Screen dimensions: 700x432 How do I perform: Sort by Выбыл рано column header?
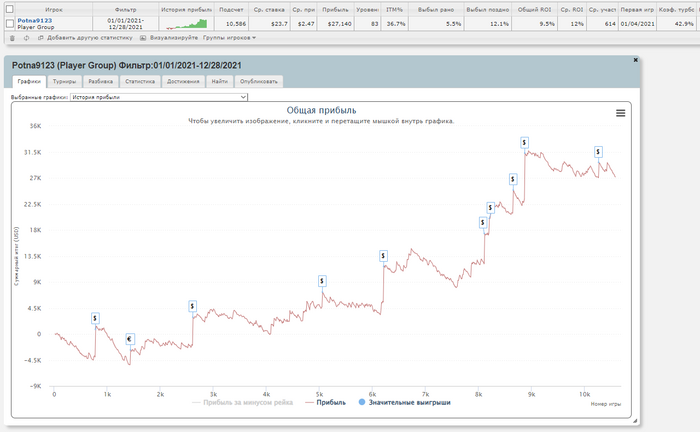(436, 9)
